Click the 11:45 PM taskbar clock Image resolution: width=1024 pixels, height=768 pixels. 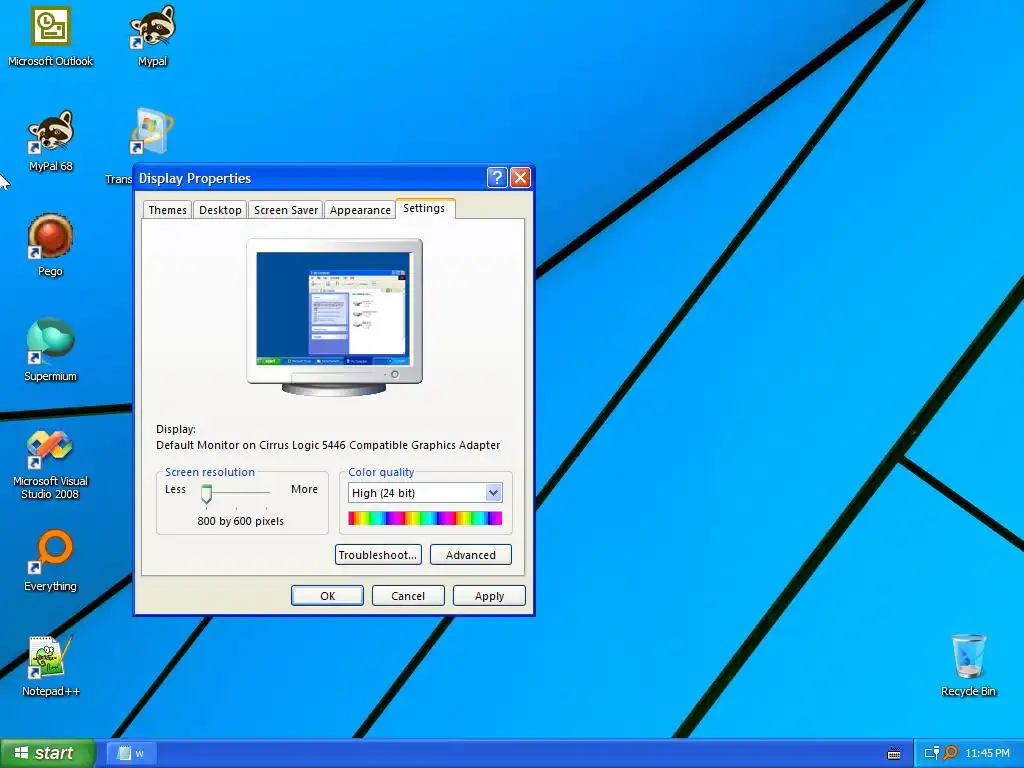pyautogui.click(x=987, y=754)
